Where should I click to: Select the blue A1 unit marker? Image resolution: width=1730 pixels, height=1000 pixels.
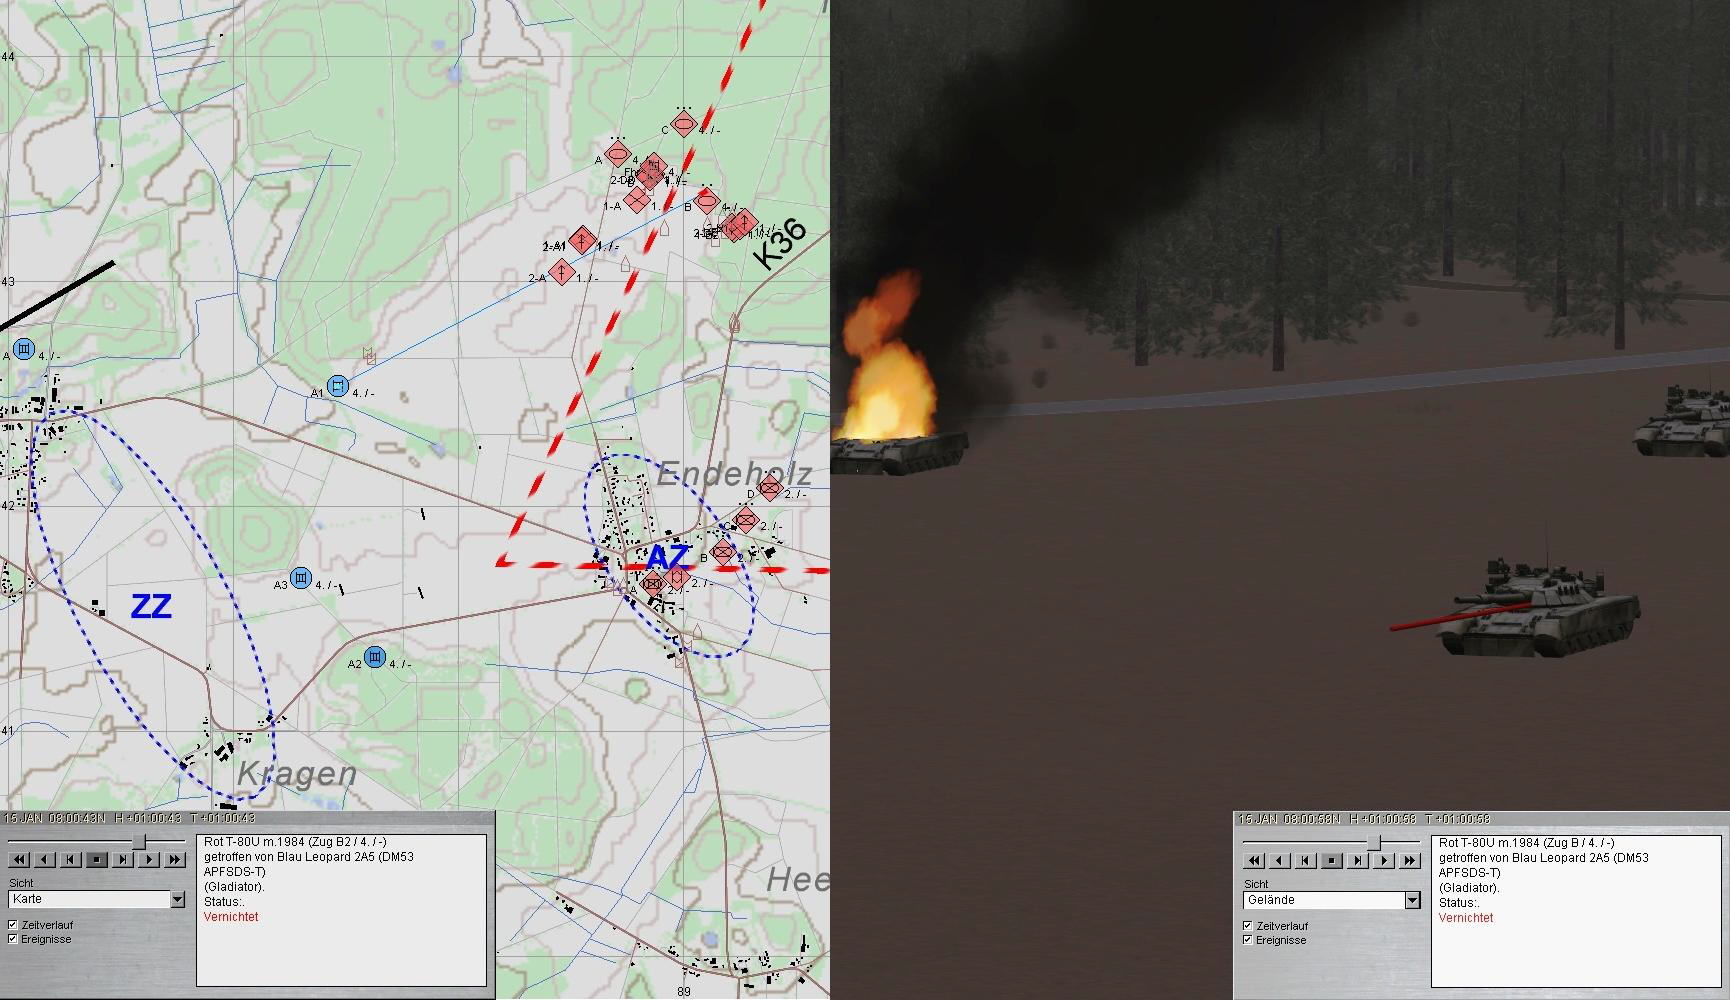(338, 386)
